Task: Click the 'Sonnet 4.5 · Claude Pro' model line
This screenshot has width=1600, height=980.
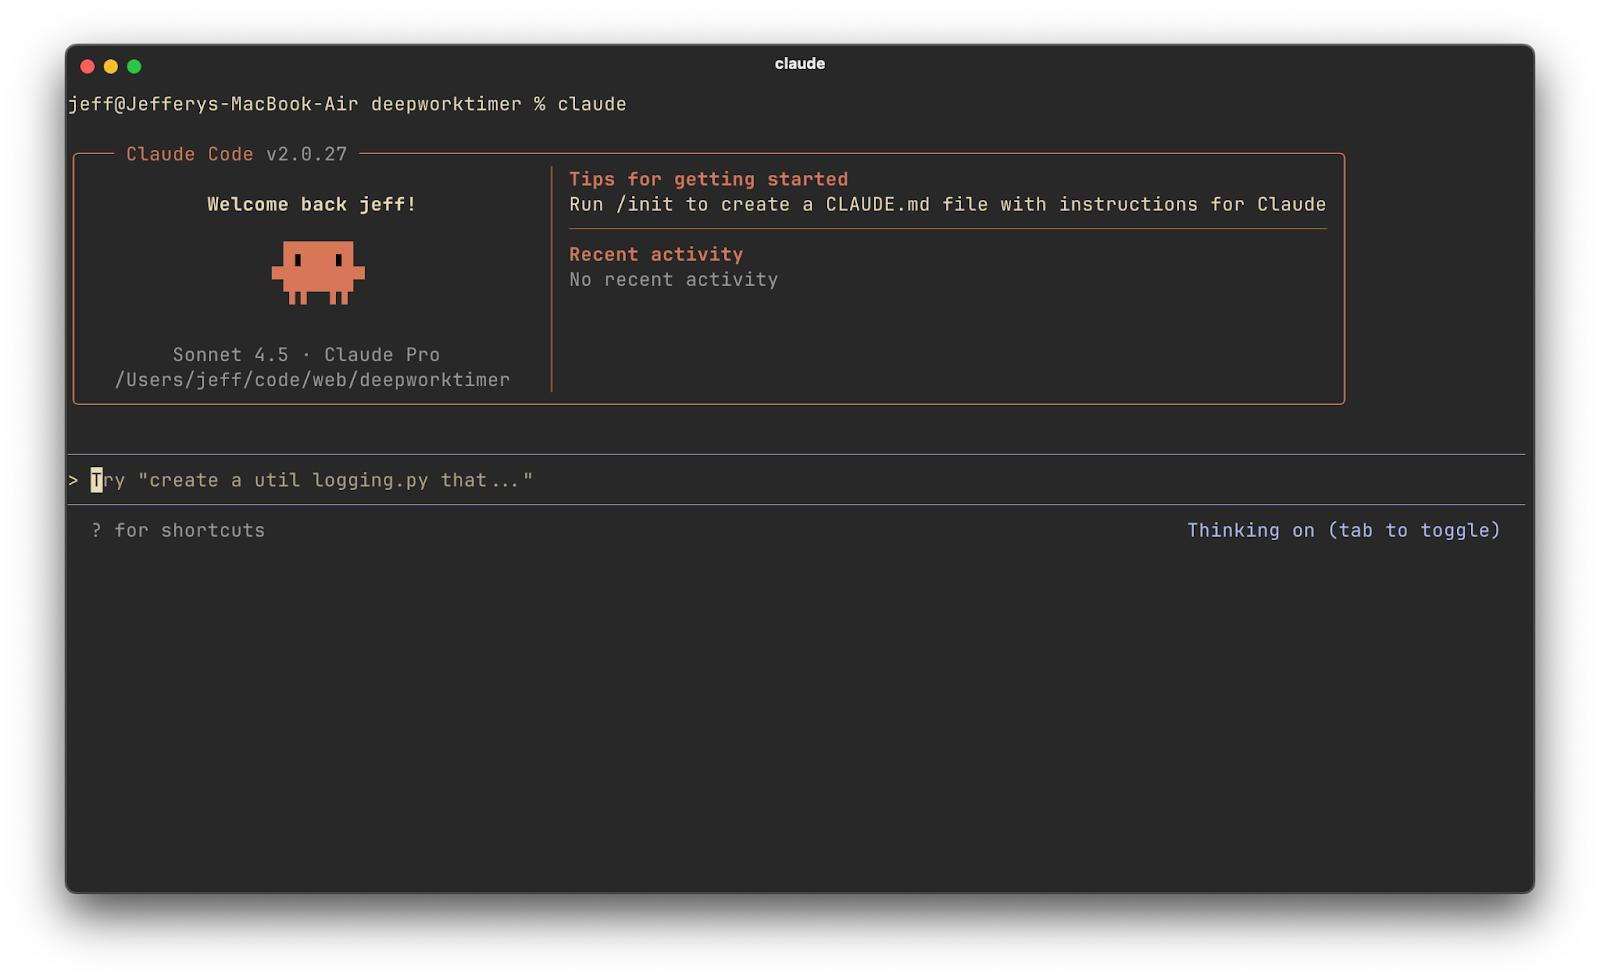Action: click(306, 355)
